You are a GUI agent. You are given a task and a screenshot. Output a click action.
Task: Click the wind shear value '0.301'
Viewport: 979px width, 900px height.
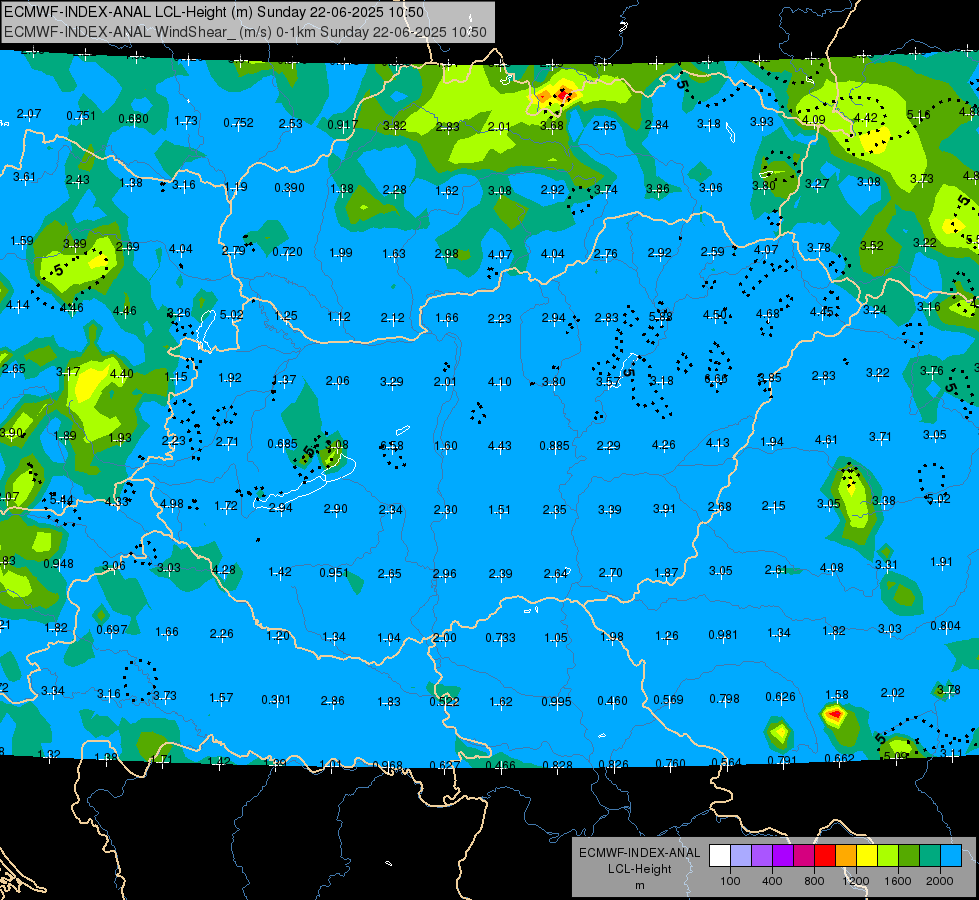coord(276,700)
